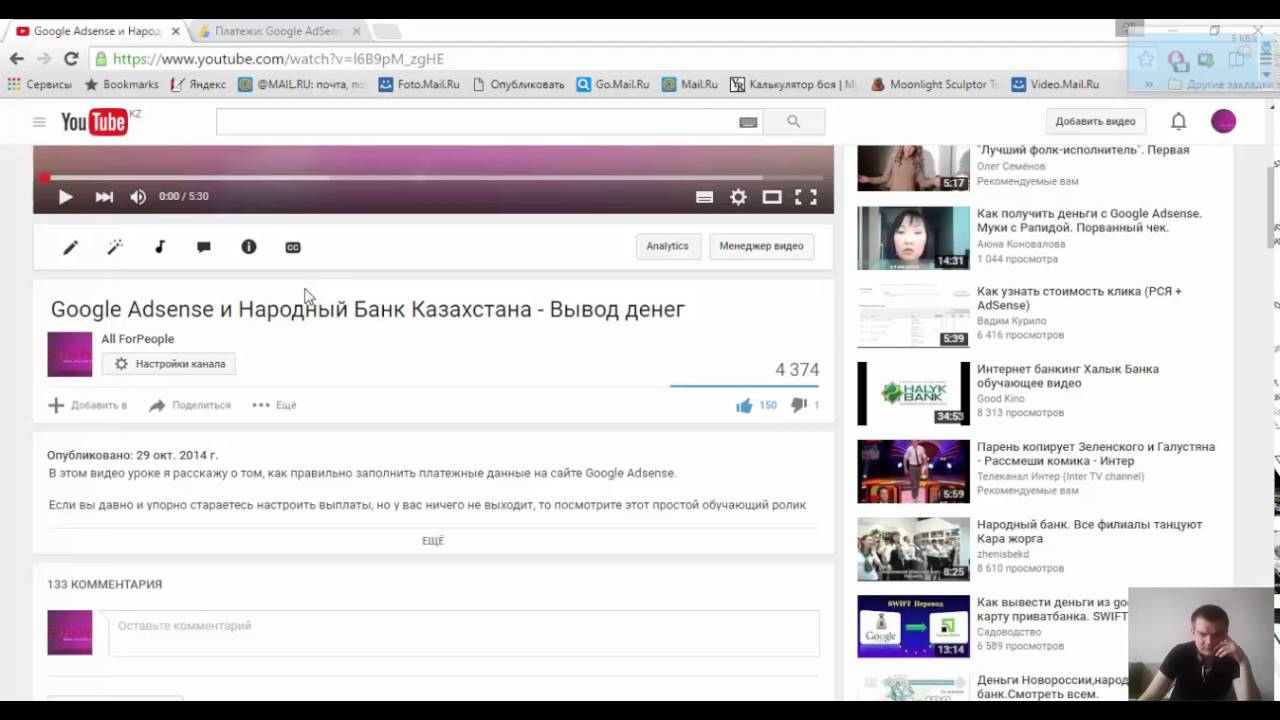This screenshot has height=720, width=1280.
Task: Switch to Платежи Google AdSense tab
Action: pyautogui.click(x=277, y=31)
